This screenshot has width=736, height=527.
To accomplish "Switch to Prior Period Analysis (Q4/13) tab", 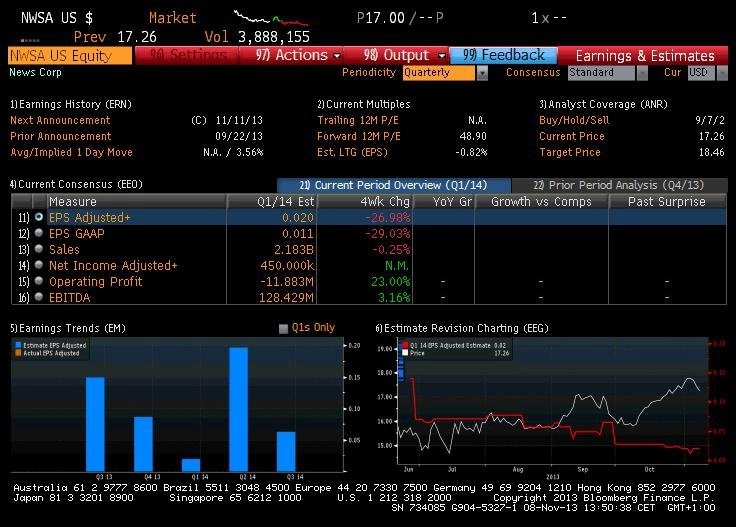I will pos(619,185).
